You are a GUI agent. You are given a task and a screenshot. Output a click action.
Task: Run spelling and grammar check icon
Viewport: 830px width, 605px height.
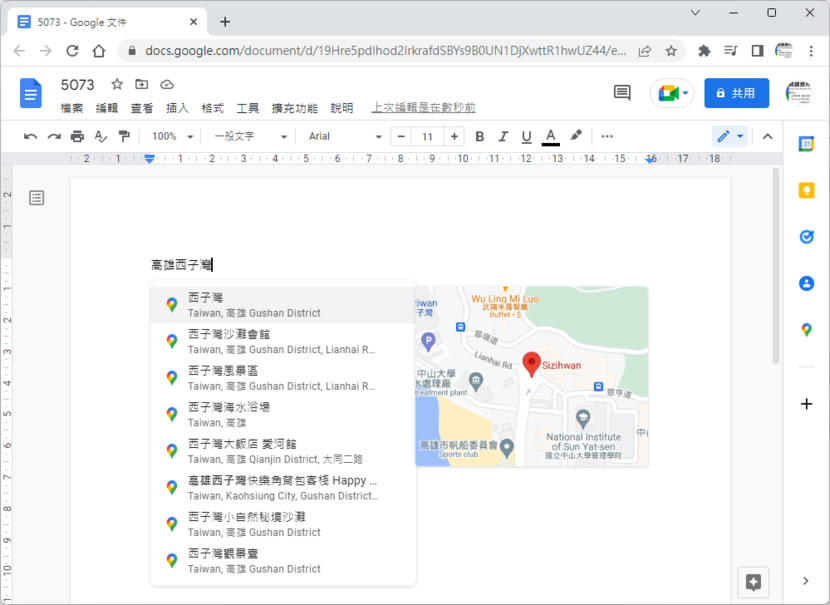[x=101, y=137]
